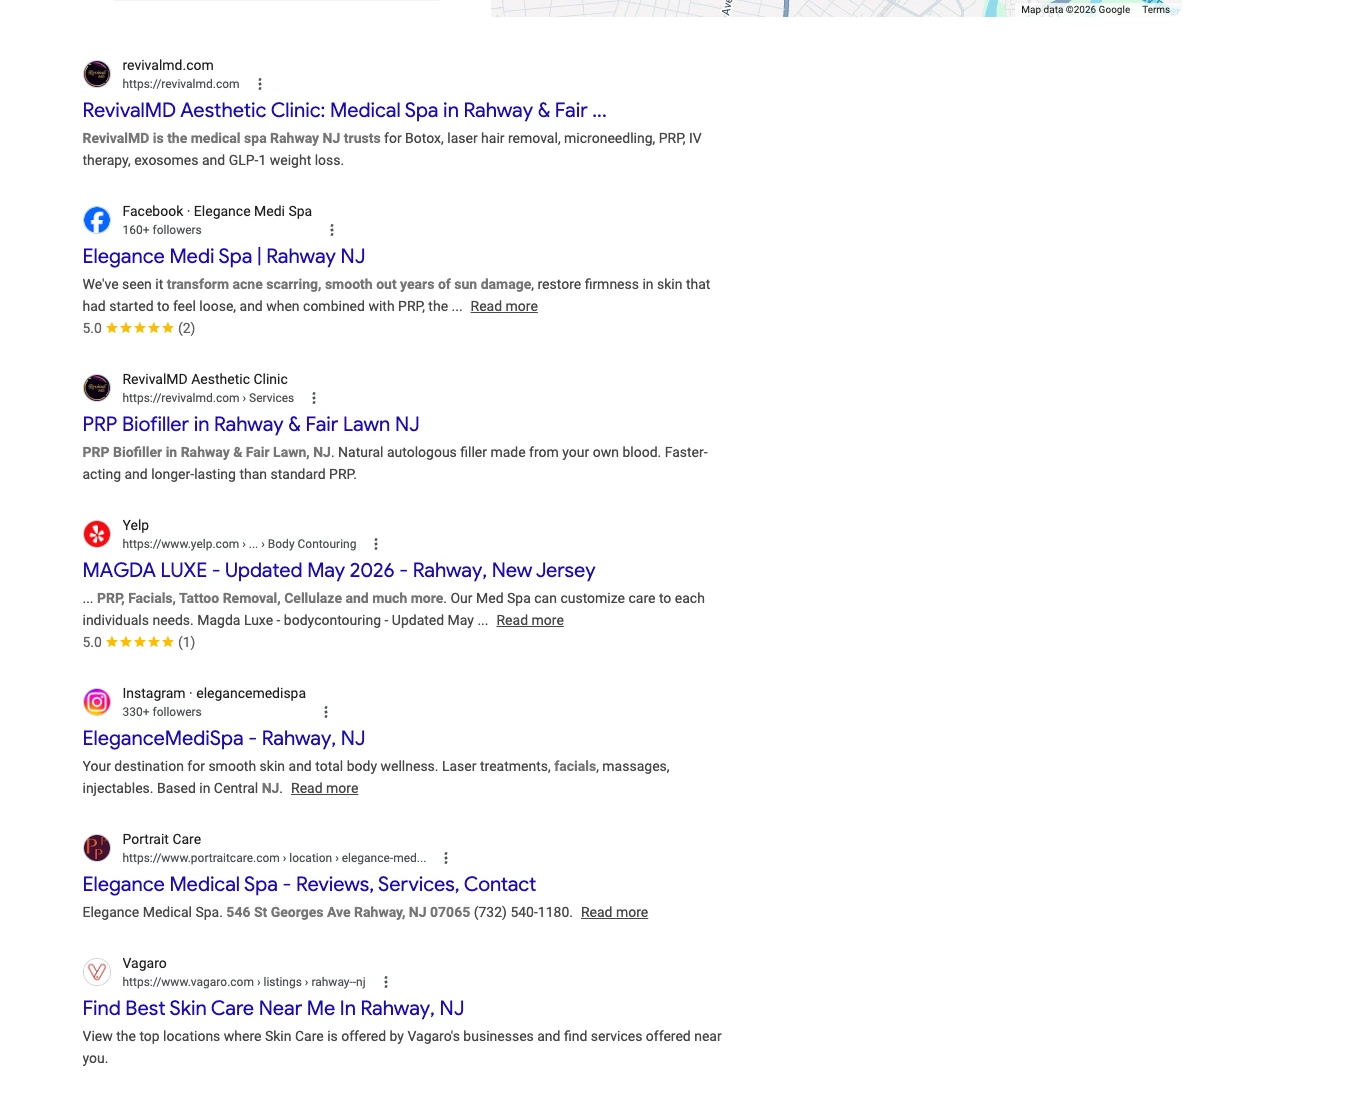
Task: Click RevivalMD Aesthetic Clinic favicon for Services result
Action: pyautogui.click(x=97, y=388)
